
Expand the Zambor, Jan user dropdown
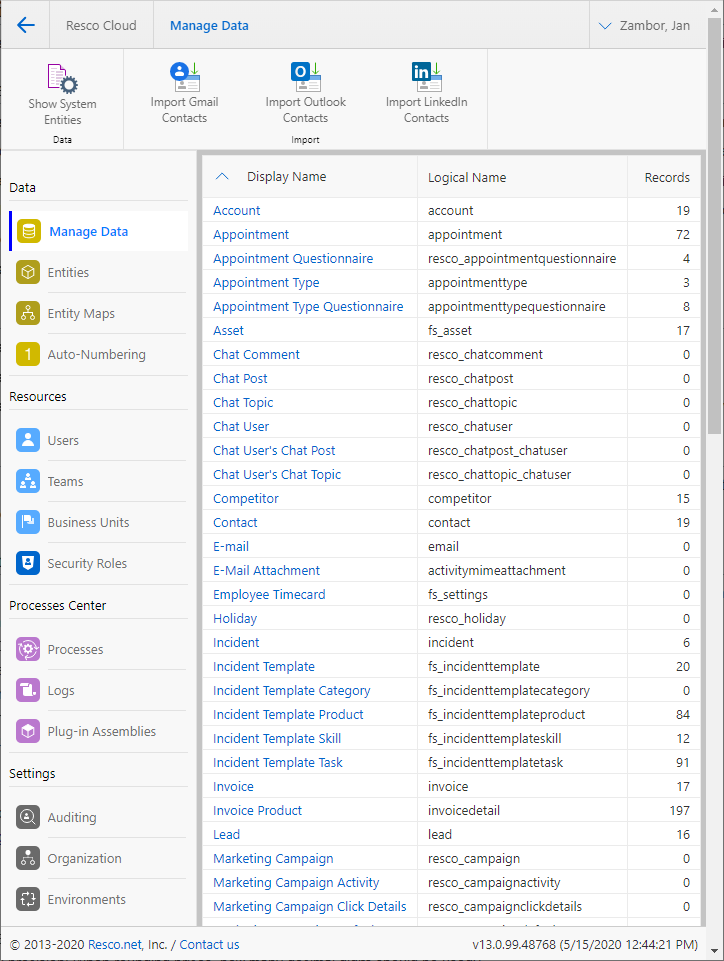click(x=645, y=25)
